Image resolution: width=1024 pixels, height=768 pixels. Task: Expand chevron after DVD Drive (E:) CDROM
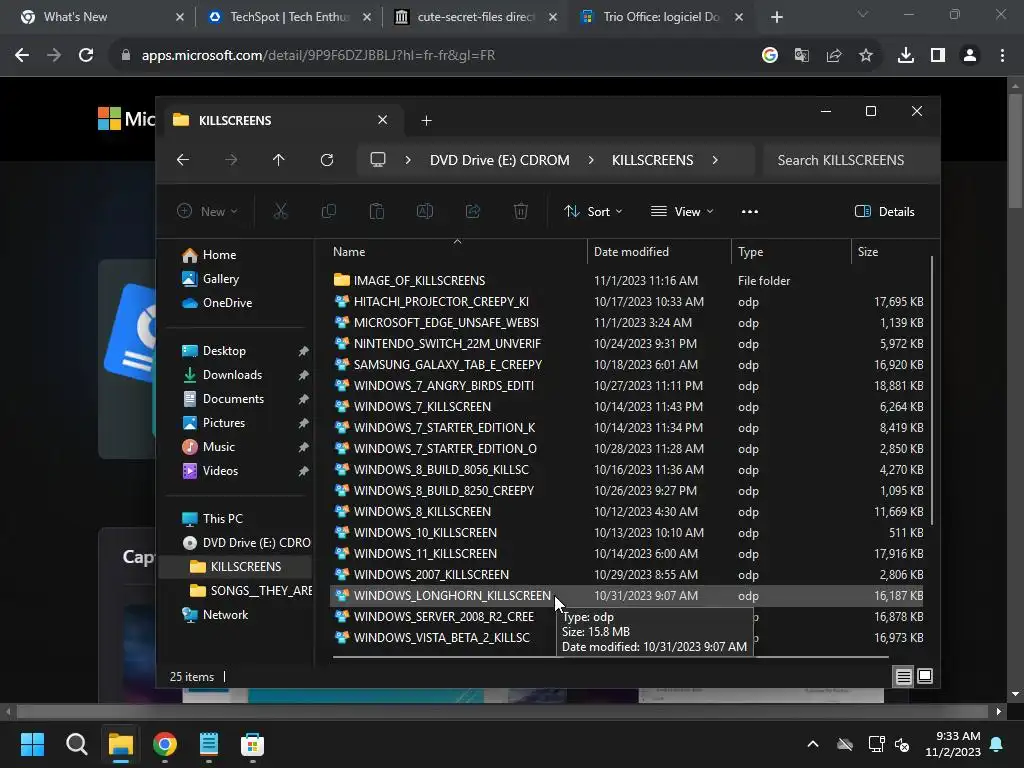(x=591, y=160)
